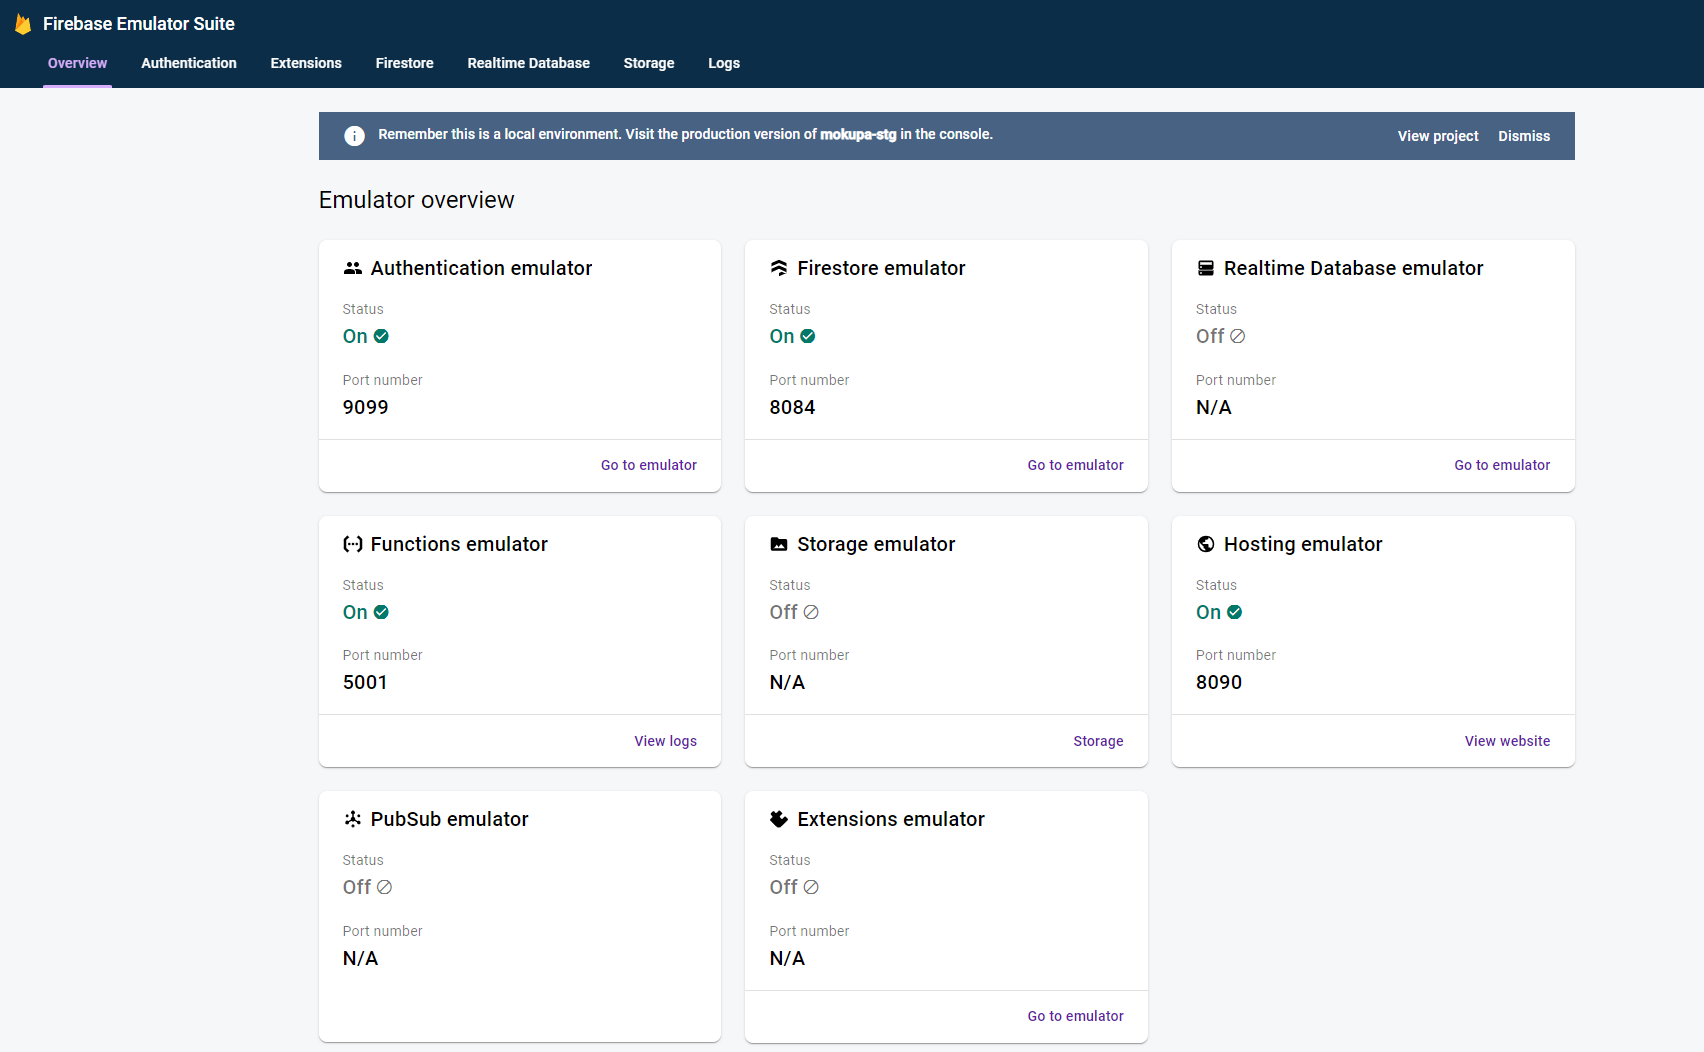Click Hosting port number 8090
This screenshot has width=1704, height=1052.
pyautogui.click(x=1219, y=682)
